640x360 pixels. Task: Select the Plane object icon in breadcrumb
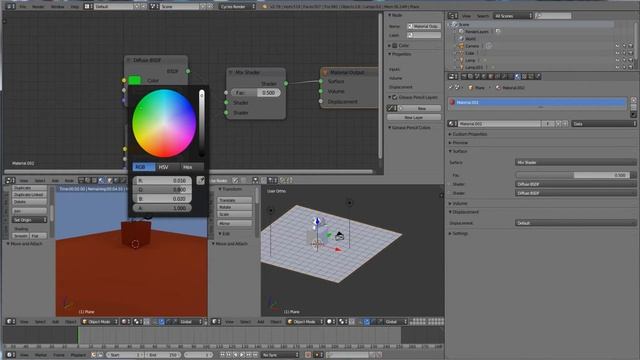471,87
